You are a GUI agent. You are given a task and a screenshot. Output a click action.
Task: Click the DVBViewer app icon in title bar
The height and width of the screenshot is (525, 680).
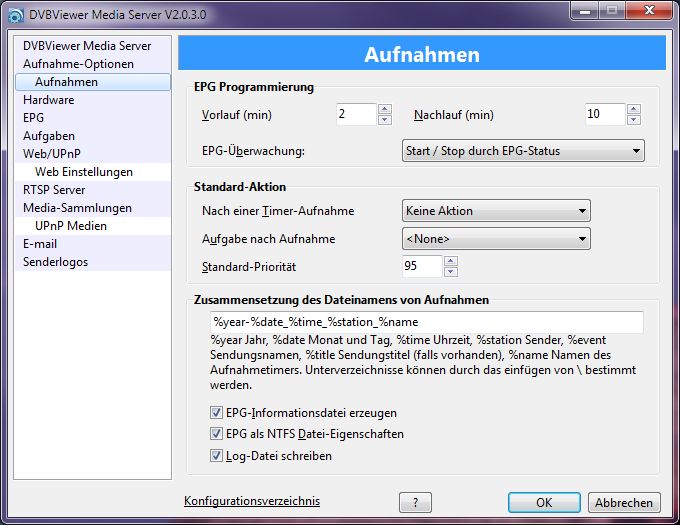pyautogui.click(x=14, y=13)
